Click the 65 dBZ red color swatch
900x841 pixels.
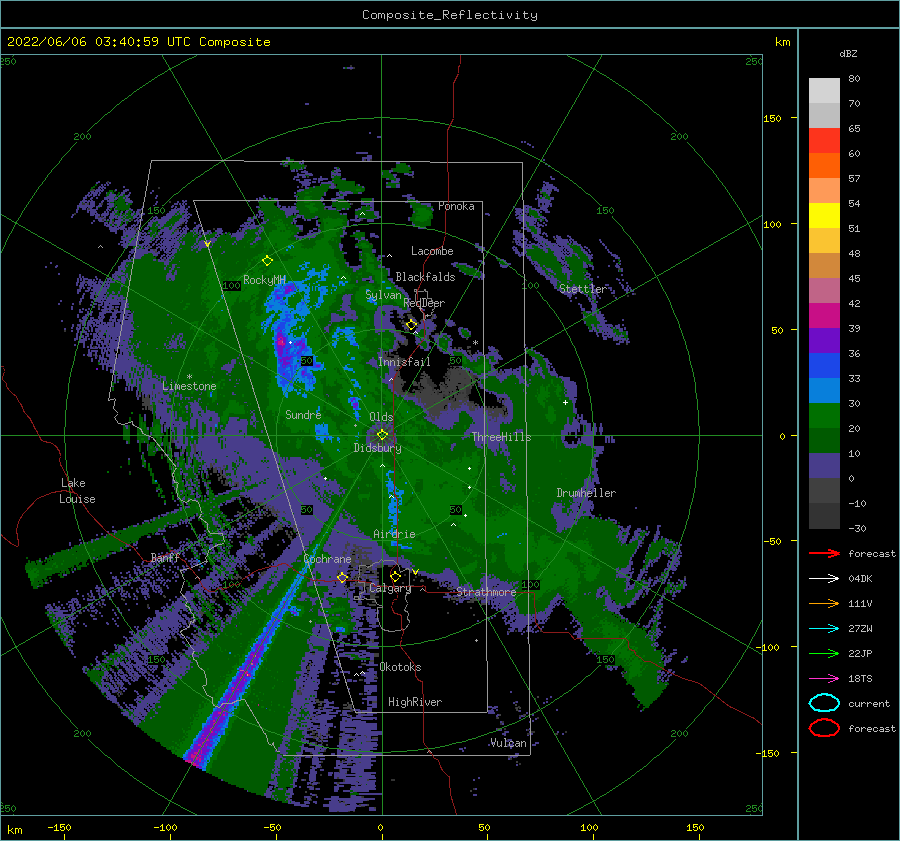click(824, 141)
